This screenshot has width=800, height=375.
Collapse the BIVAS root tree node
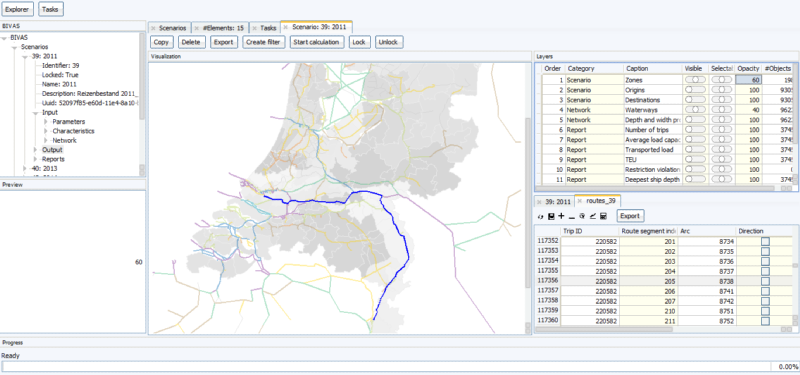pos(5,38)
